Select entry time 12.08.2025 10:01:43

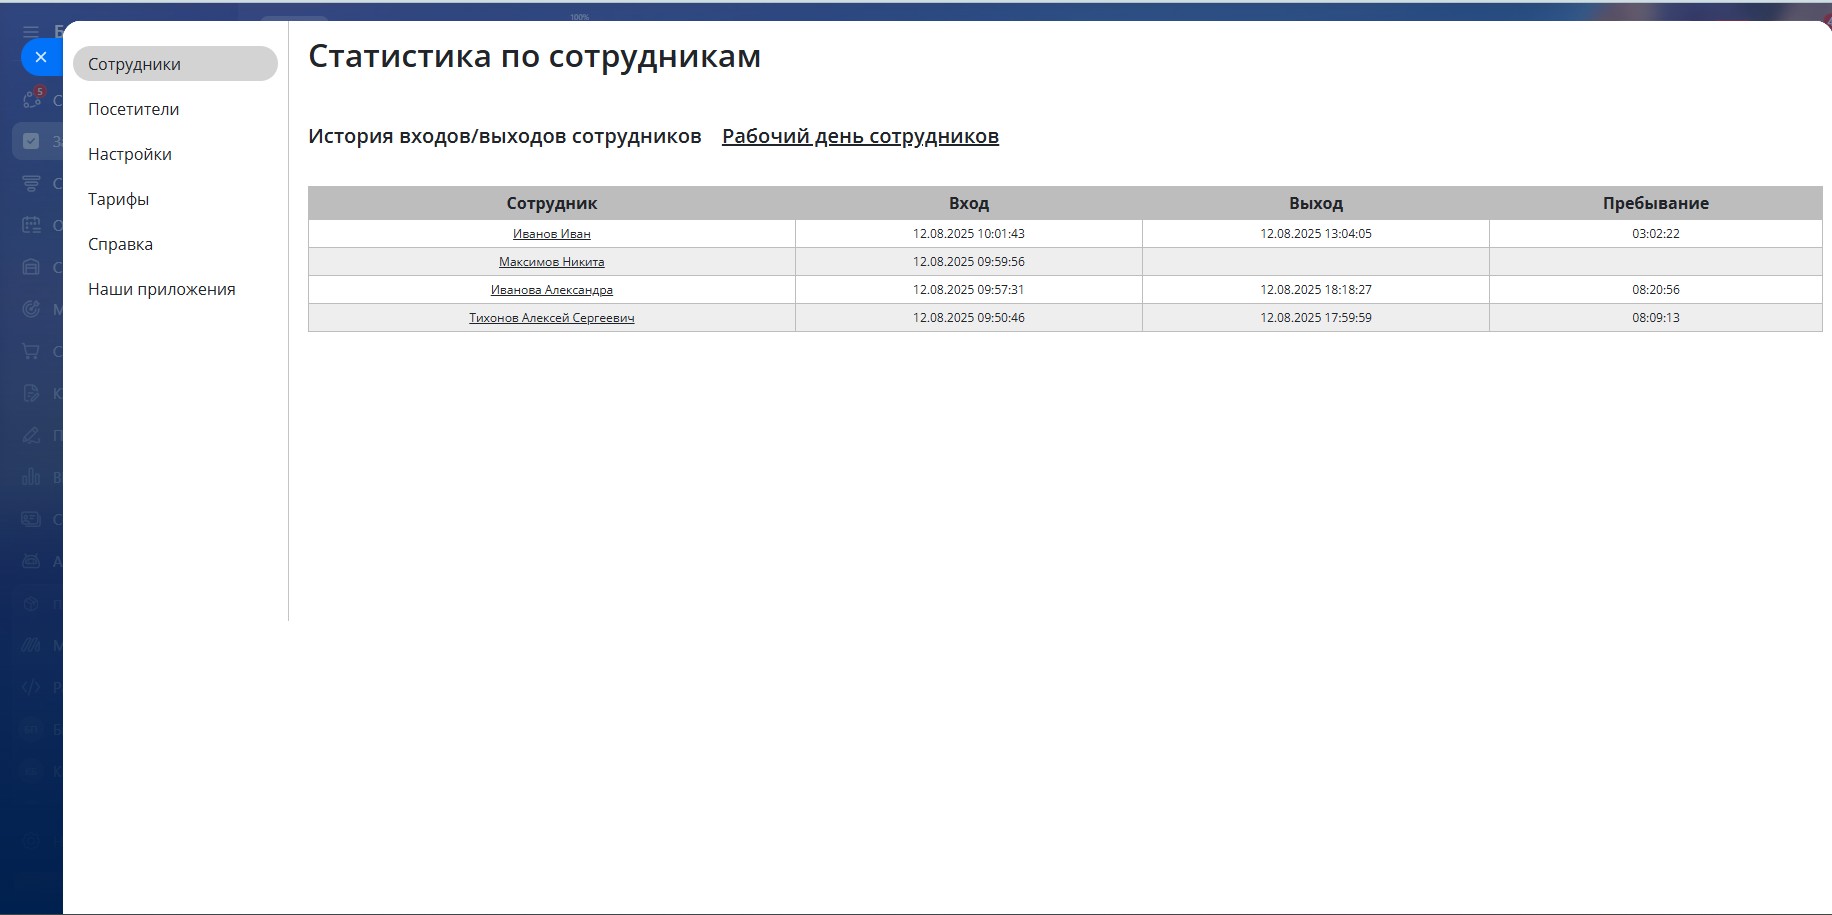pyautogui.click(x=969, y=234)
